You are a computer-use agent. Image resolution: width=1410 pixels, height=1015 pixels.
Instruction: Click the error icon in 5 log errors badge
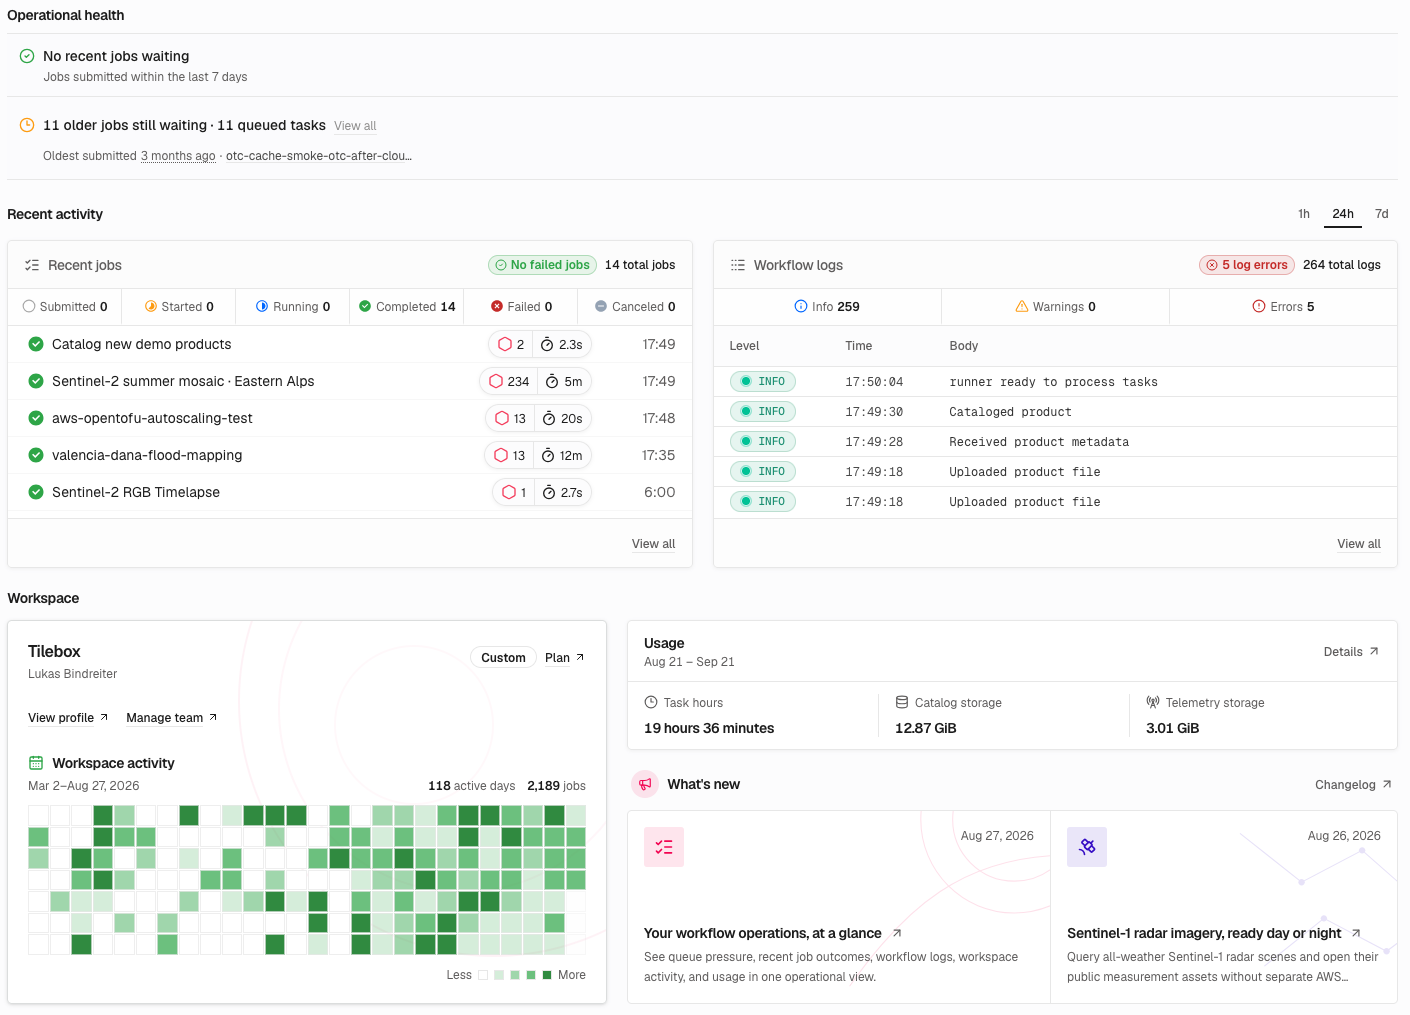coord(1212,265)
